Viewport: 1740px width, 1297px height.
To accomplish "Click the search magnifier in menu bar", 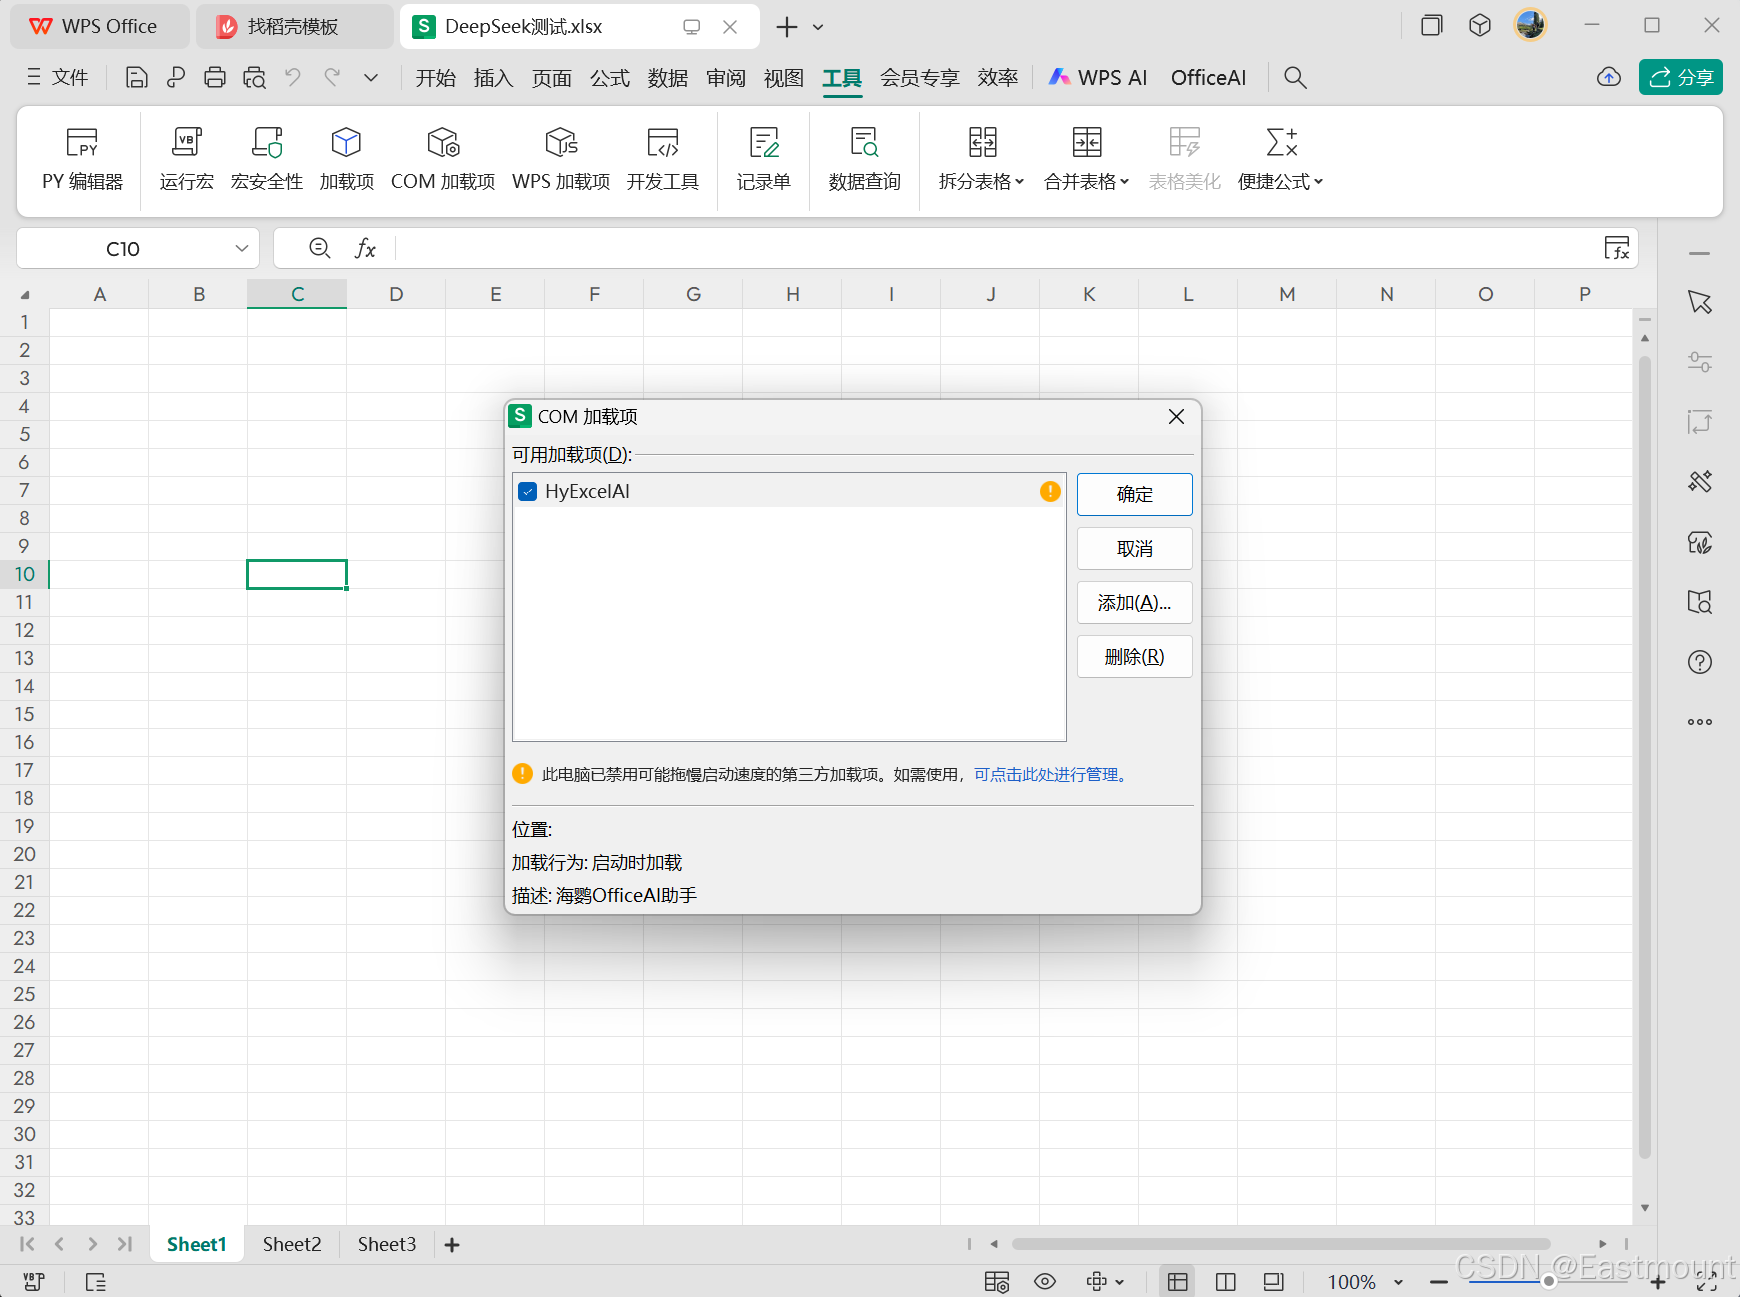I will click(x=1295, y=77).
